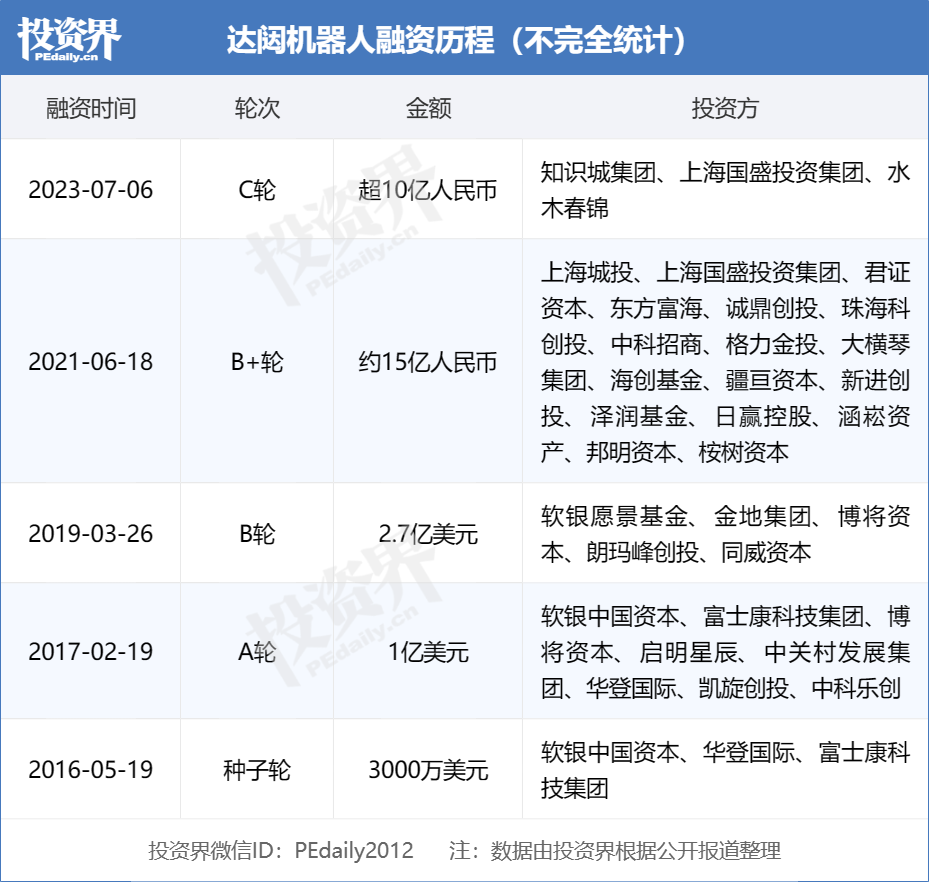
Task: Click the 轮次 column header
Action: click(x=257, y=108)
